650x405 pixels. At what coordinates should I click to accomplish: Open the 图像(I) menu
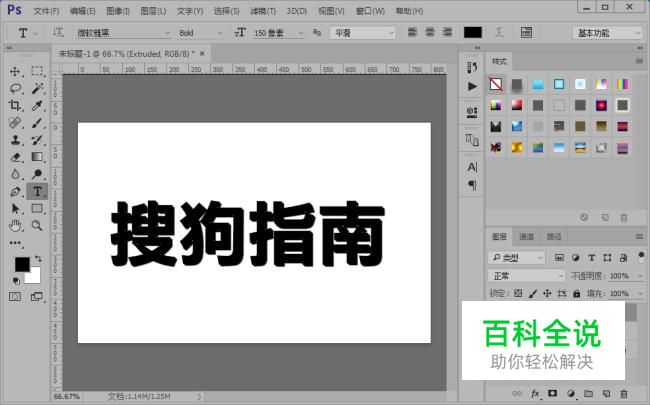[118, 11]
